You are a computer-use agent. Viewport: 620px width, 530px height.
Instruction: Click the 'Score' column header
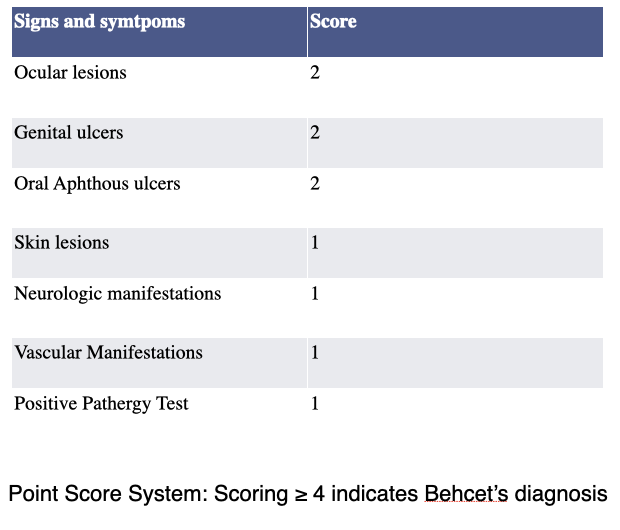click(333, 22)
